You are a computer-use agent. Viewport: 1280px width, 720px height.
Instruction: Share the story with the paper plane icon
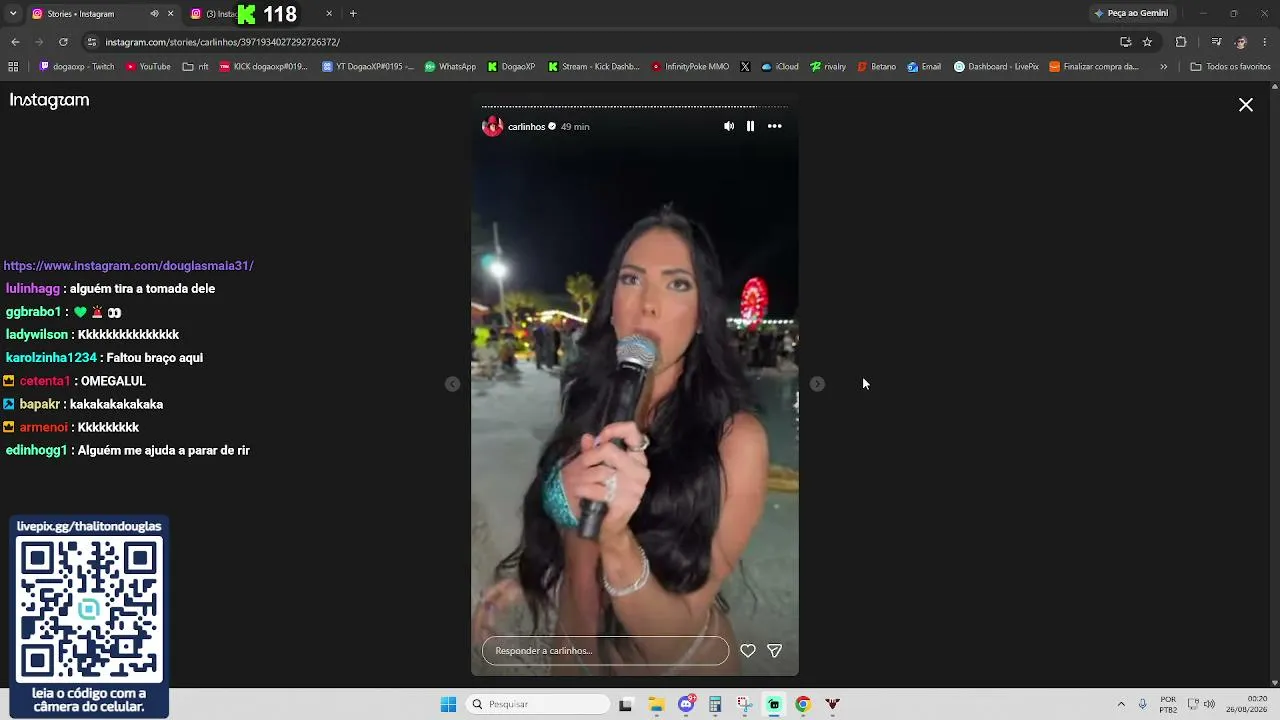[774, 651]
